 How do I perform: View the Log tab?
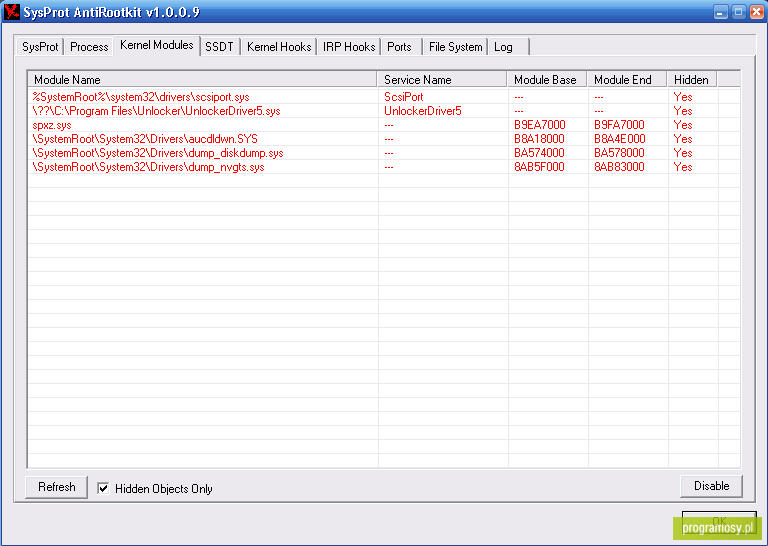coord(508,47)
